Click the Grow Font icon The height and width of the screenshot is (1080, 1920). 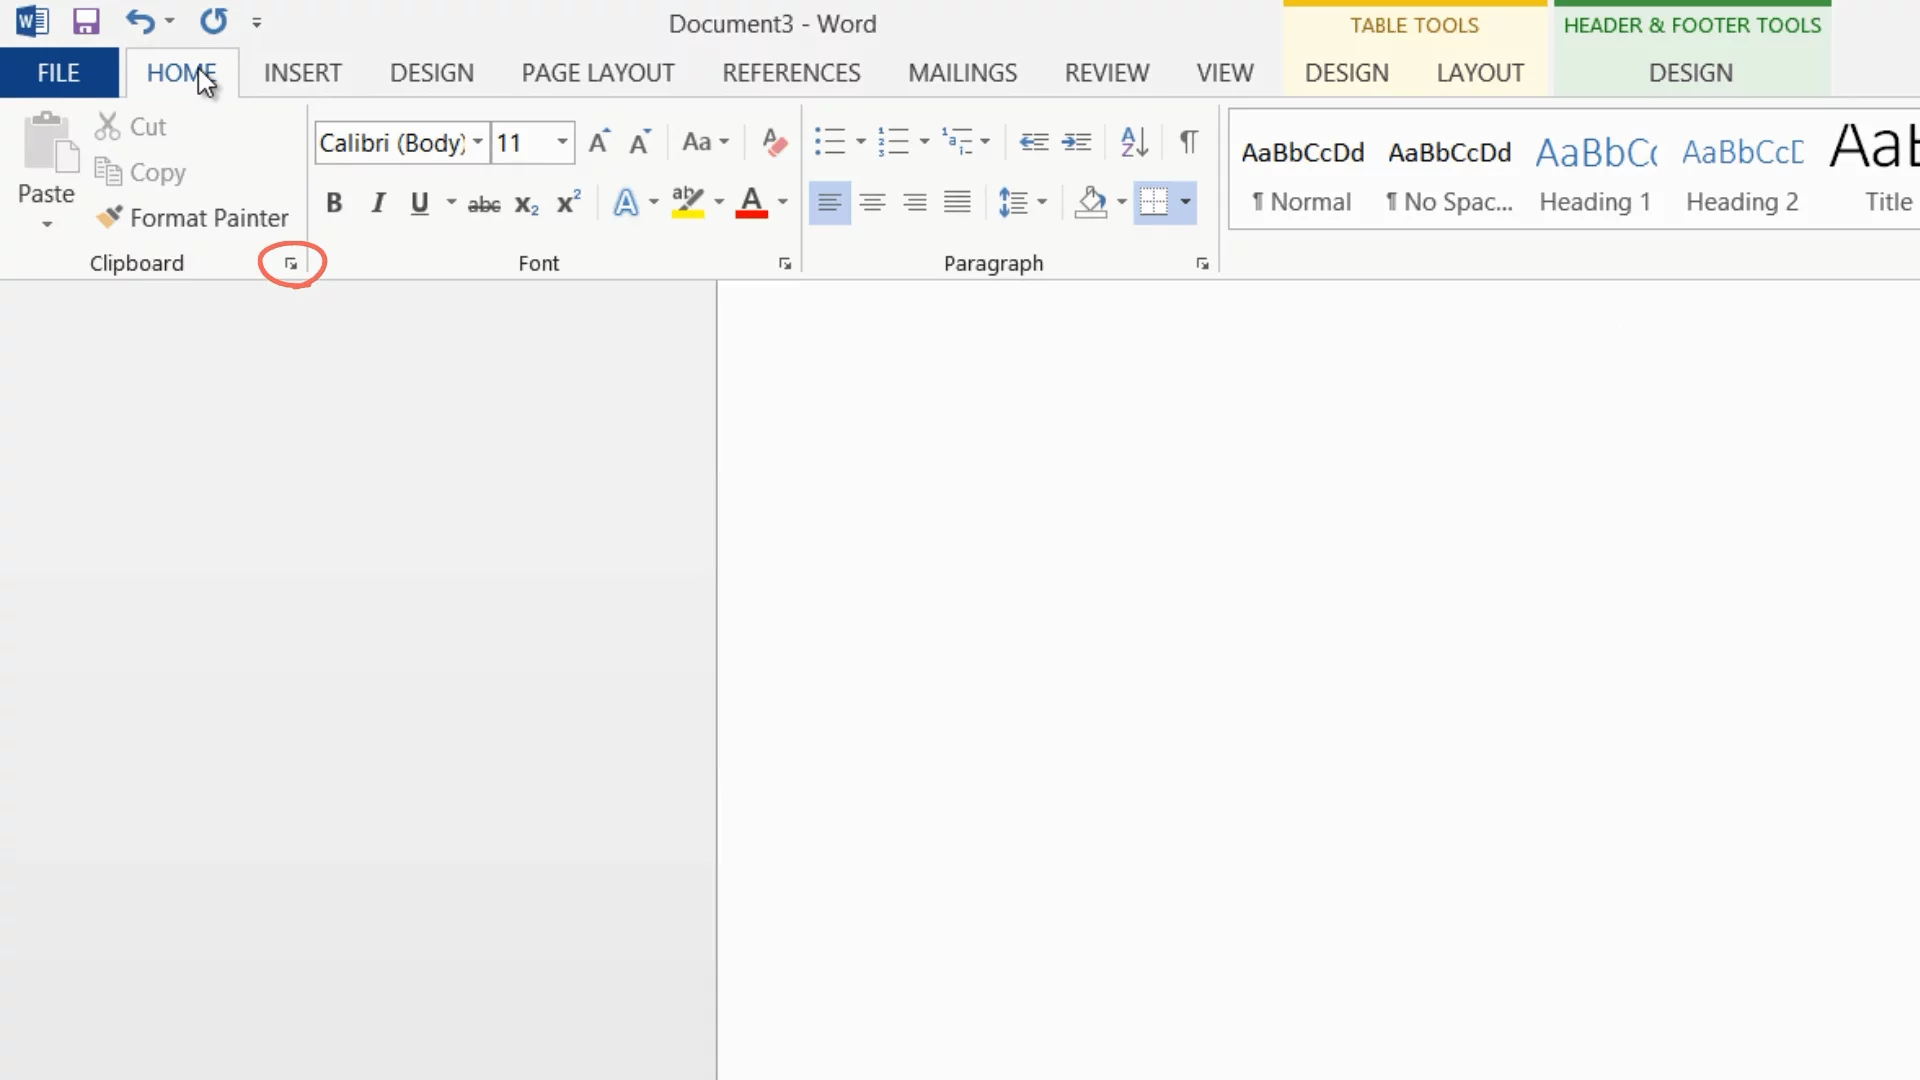click(598, 142)
